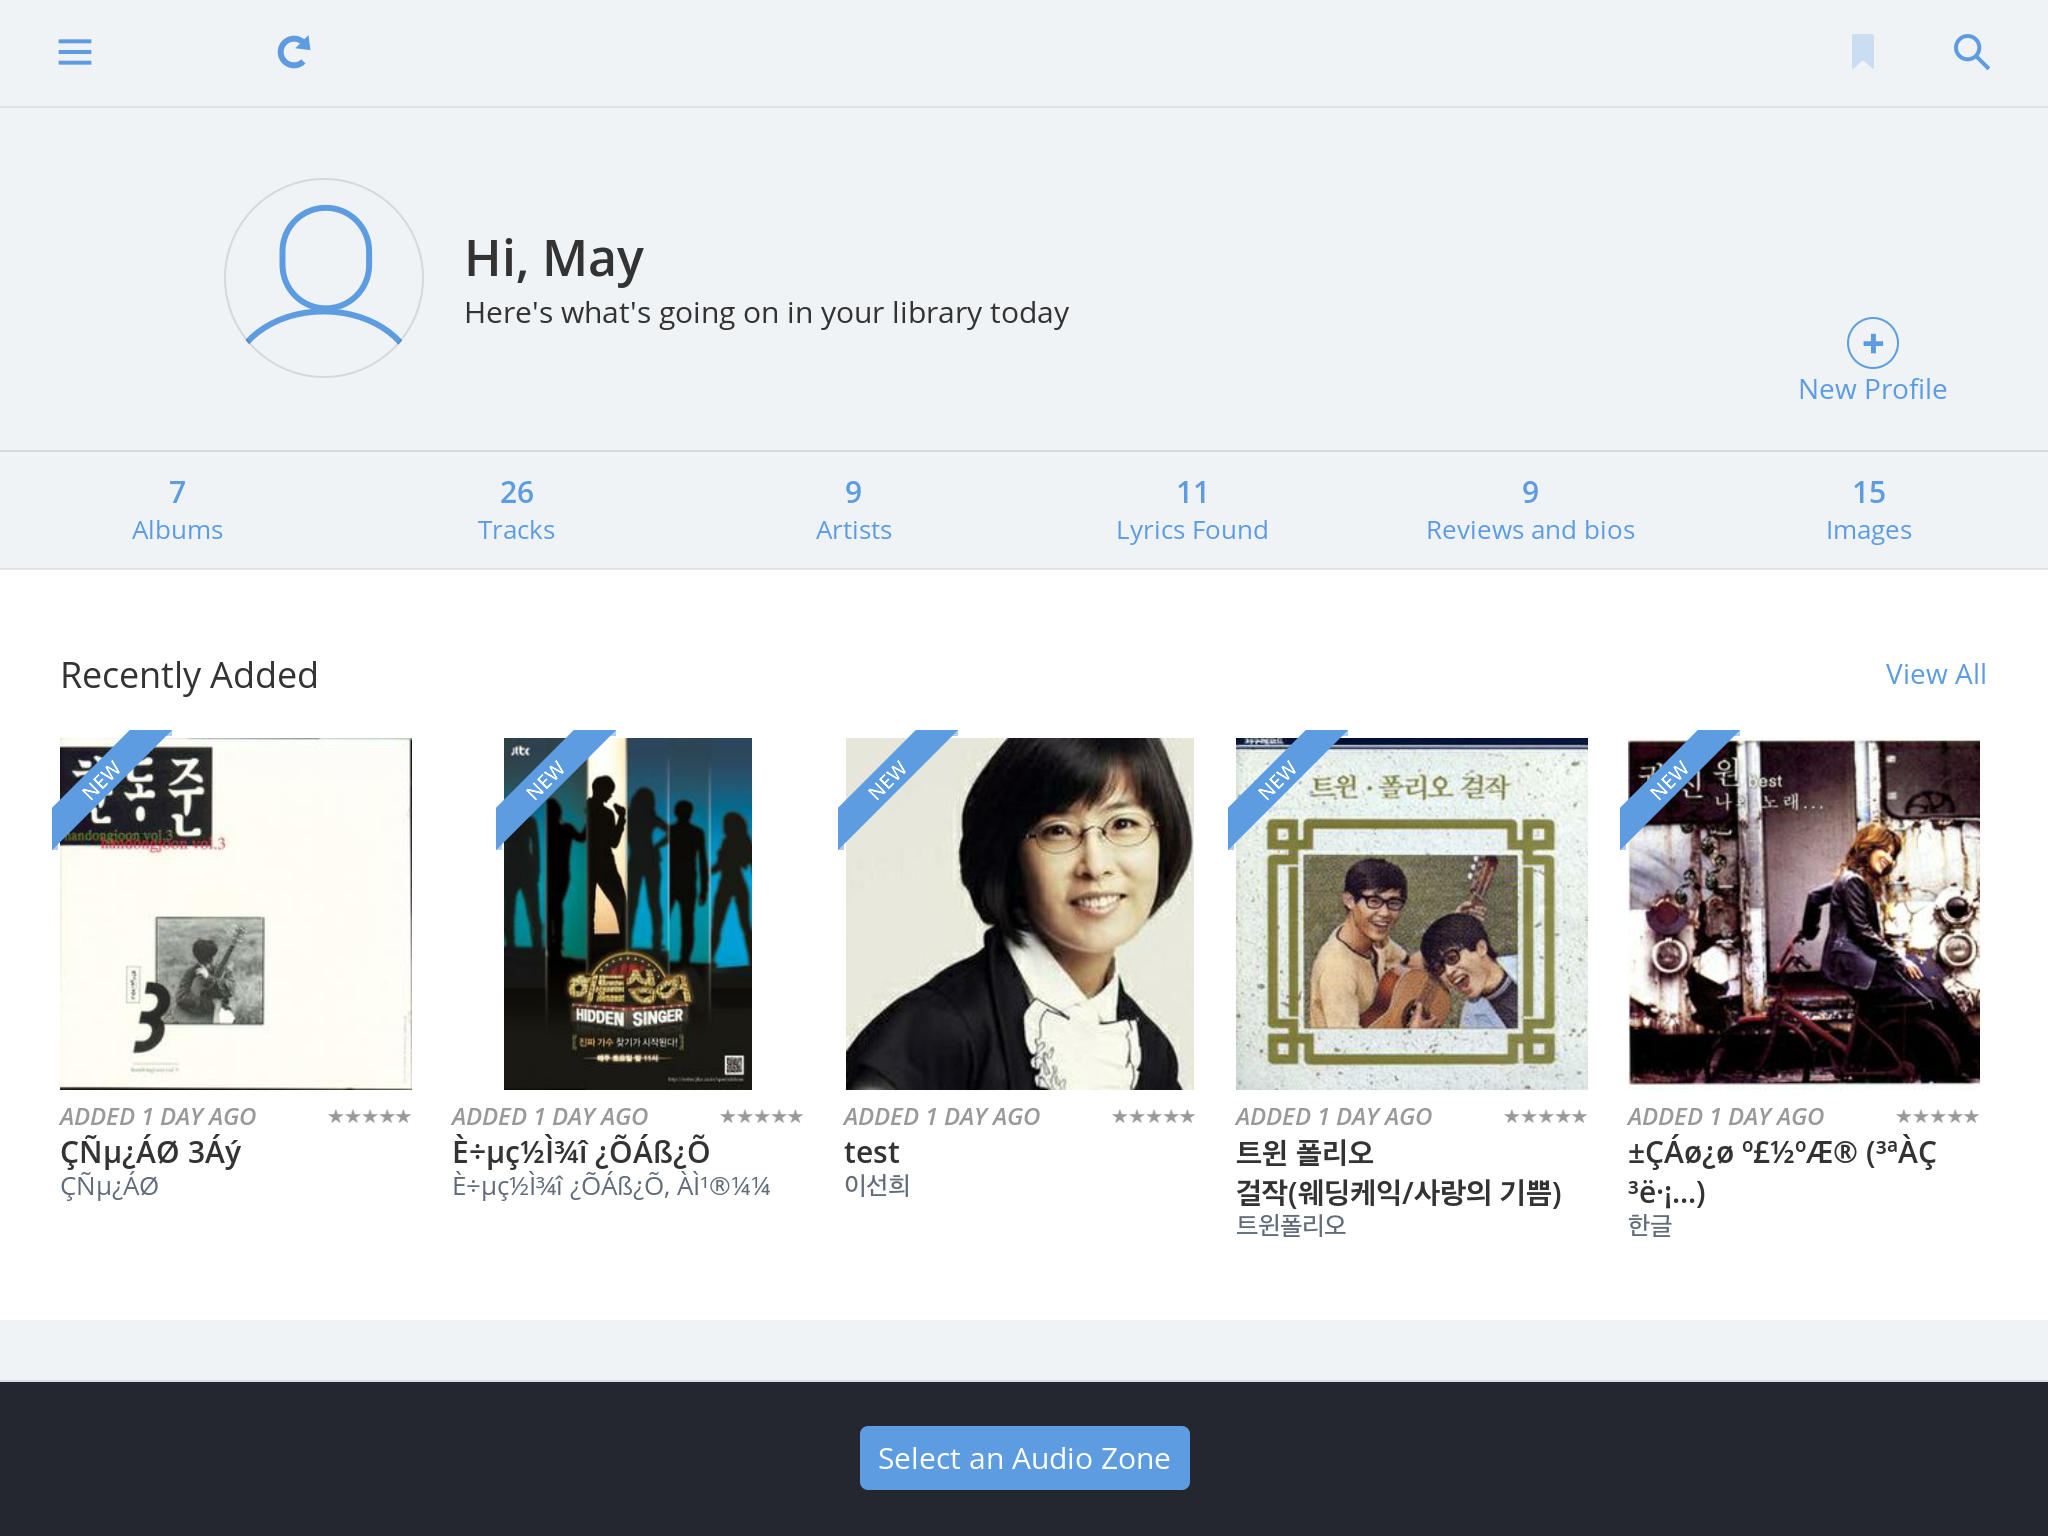The width and height of the screenshot is (2048, 1536).
Task: Open the test album portrait cover
Action: coord(1020,914)
